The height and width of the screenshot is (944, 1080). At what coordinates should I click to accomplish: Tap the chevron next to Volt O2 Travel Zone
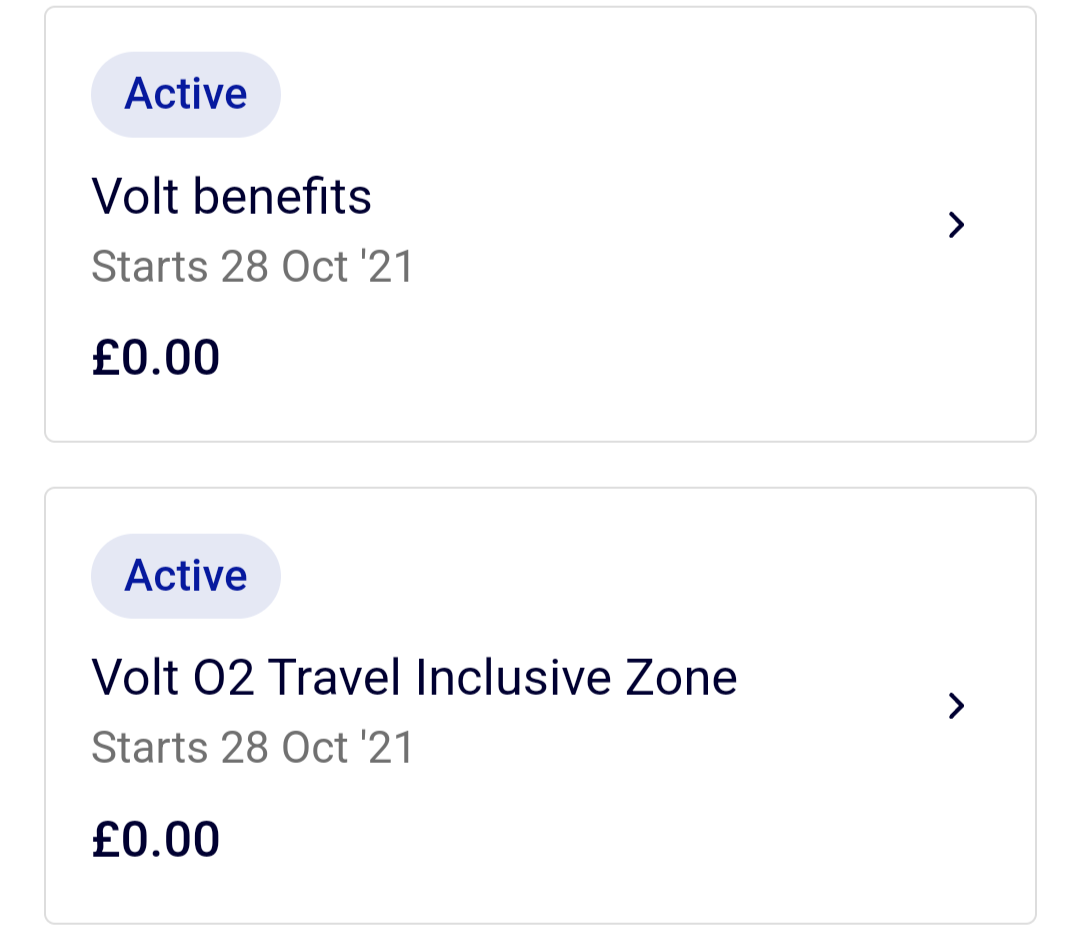[957, 707]
